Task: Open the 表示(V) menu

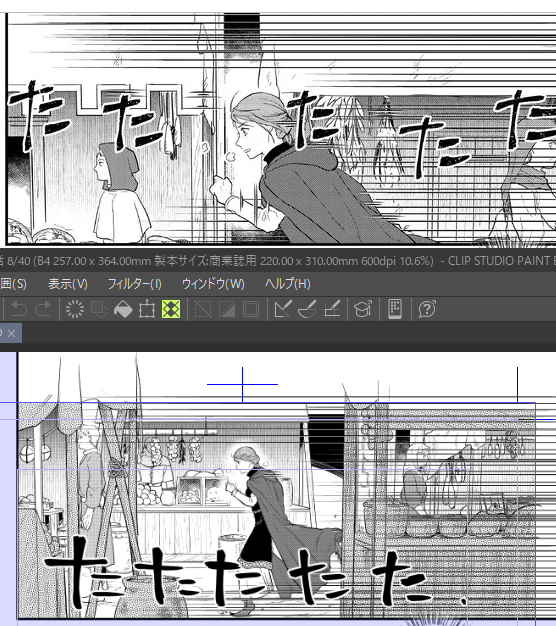Action: 68,284
